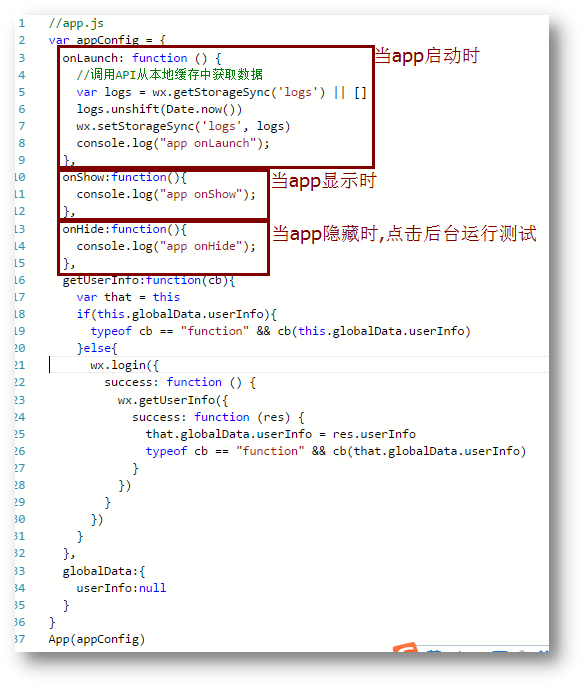Image resolution: width=586 pixels, height=689 pixels.
Task: Click the red annotation 当app启动时
Action: click(426, 56)
